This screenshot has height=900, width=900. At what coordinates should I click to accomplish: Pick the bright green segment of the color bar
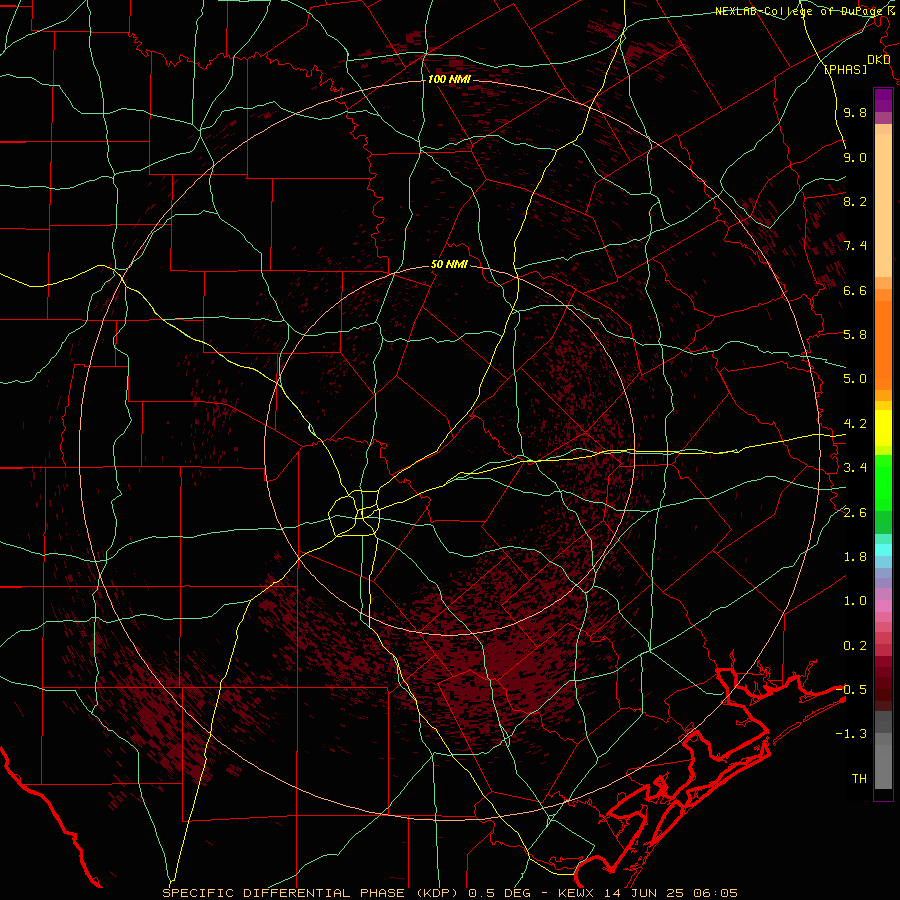click(883, 482)
